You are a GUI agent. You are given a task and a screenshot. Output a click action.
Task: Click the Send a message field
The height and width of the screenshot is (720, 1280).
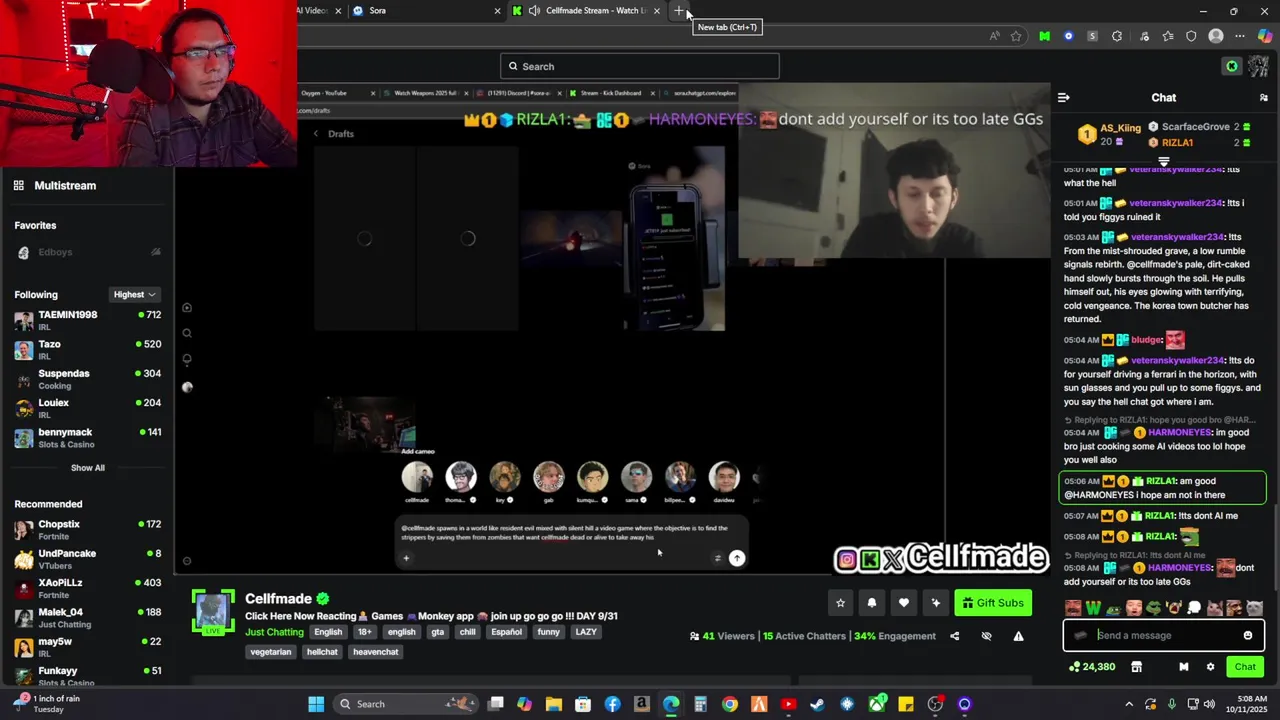coord(1164,635)
